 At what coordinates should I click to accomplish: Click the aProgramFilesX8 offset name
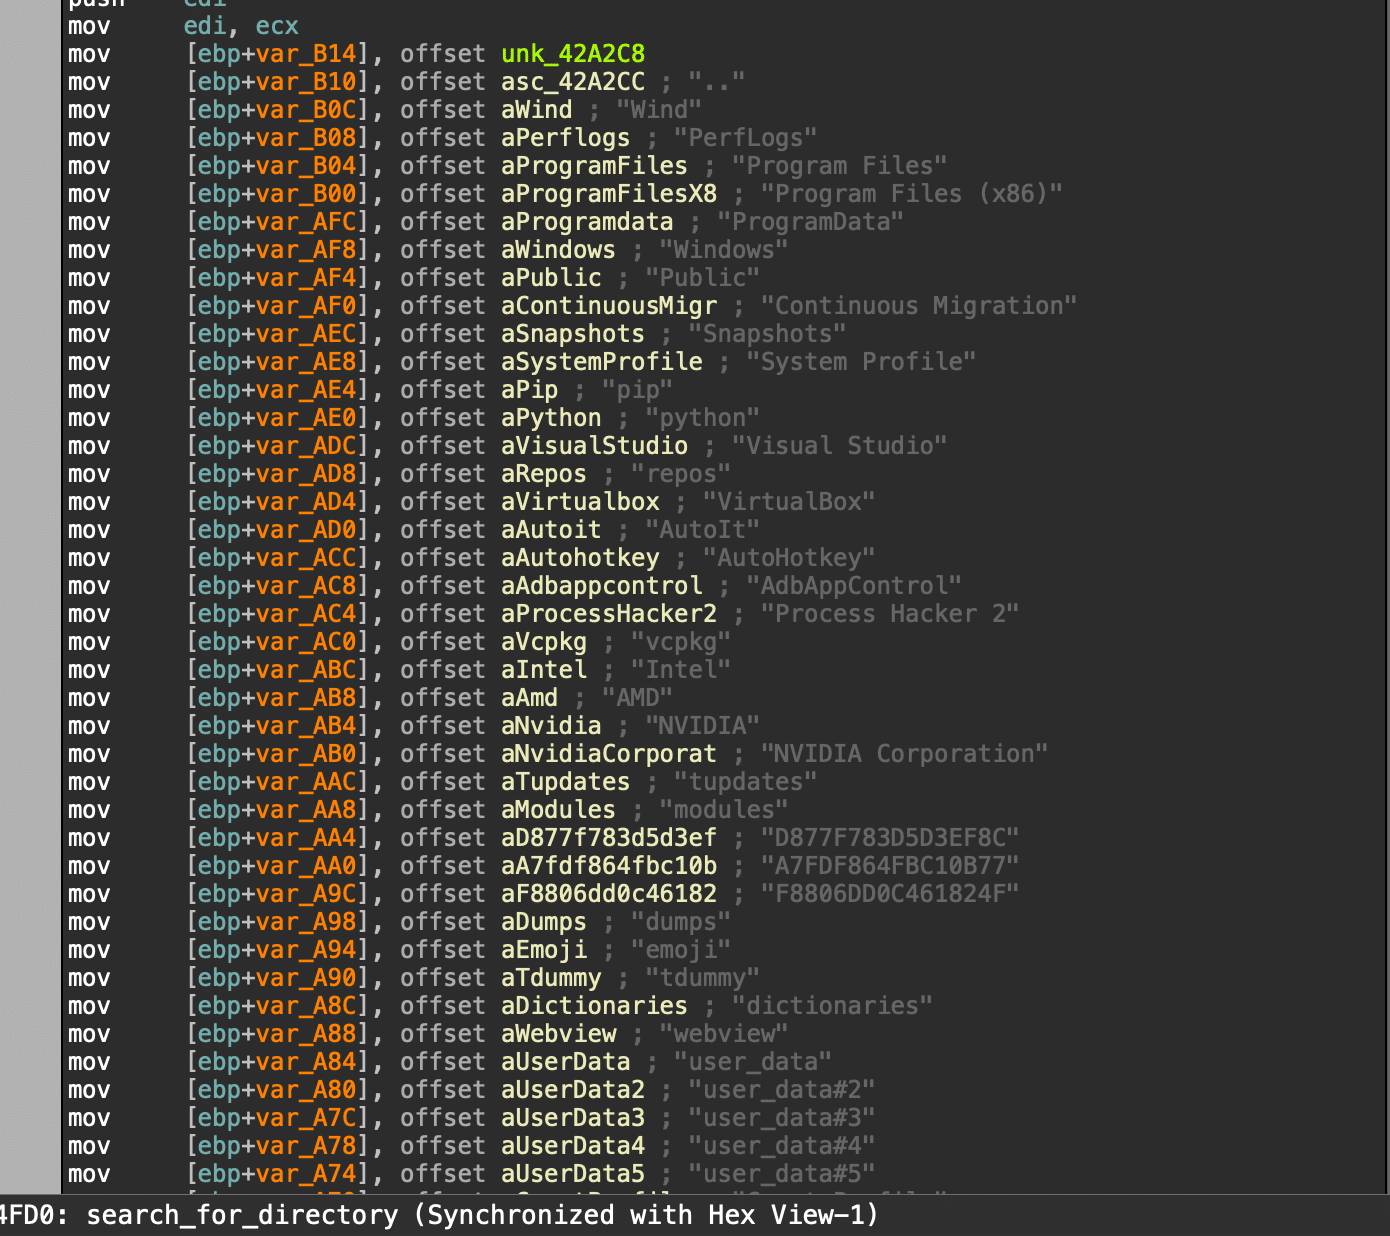[608, 194]
